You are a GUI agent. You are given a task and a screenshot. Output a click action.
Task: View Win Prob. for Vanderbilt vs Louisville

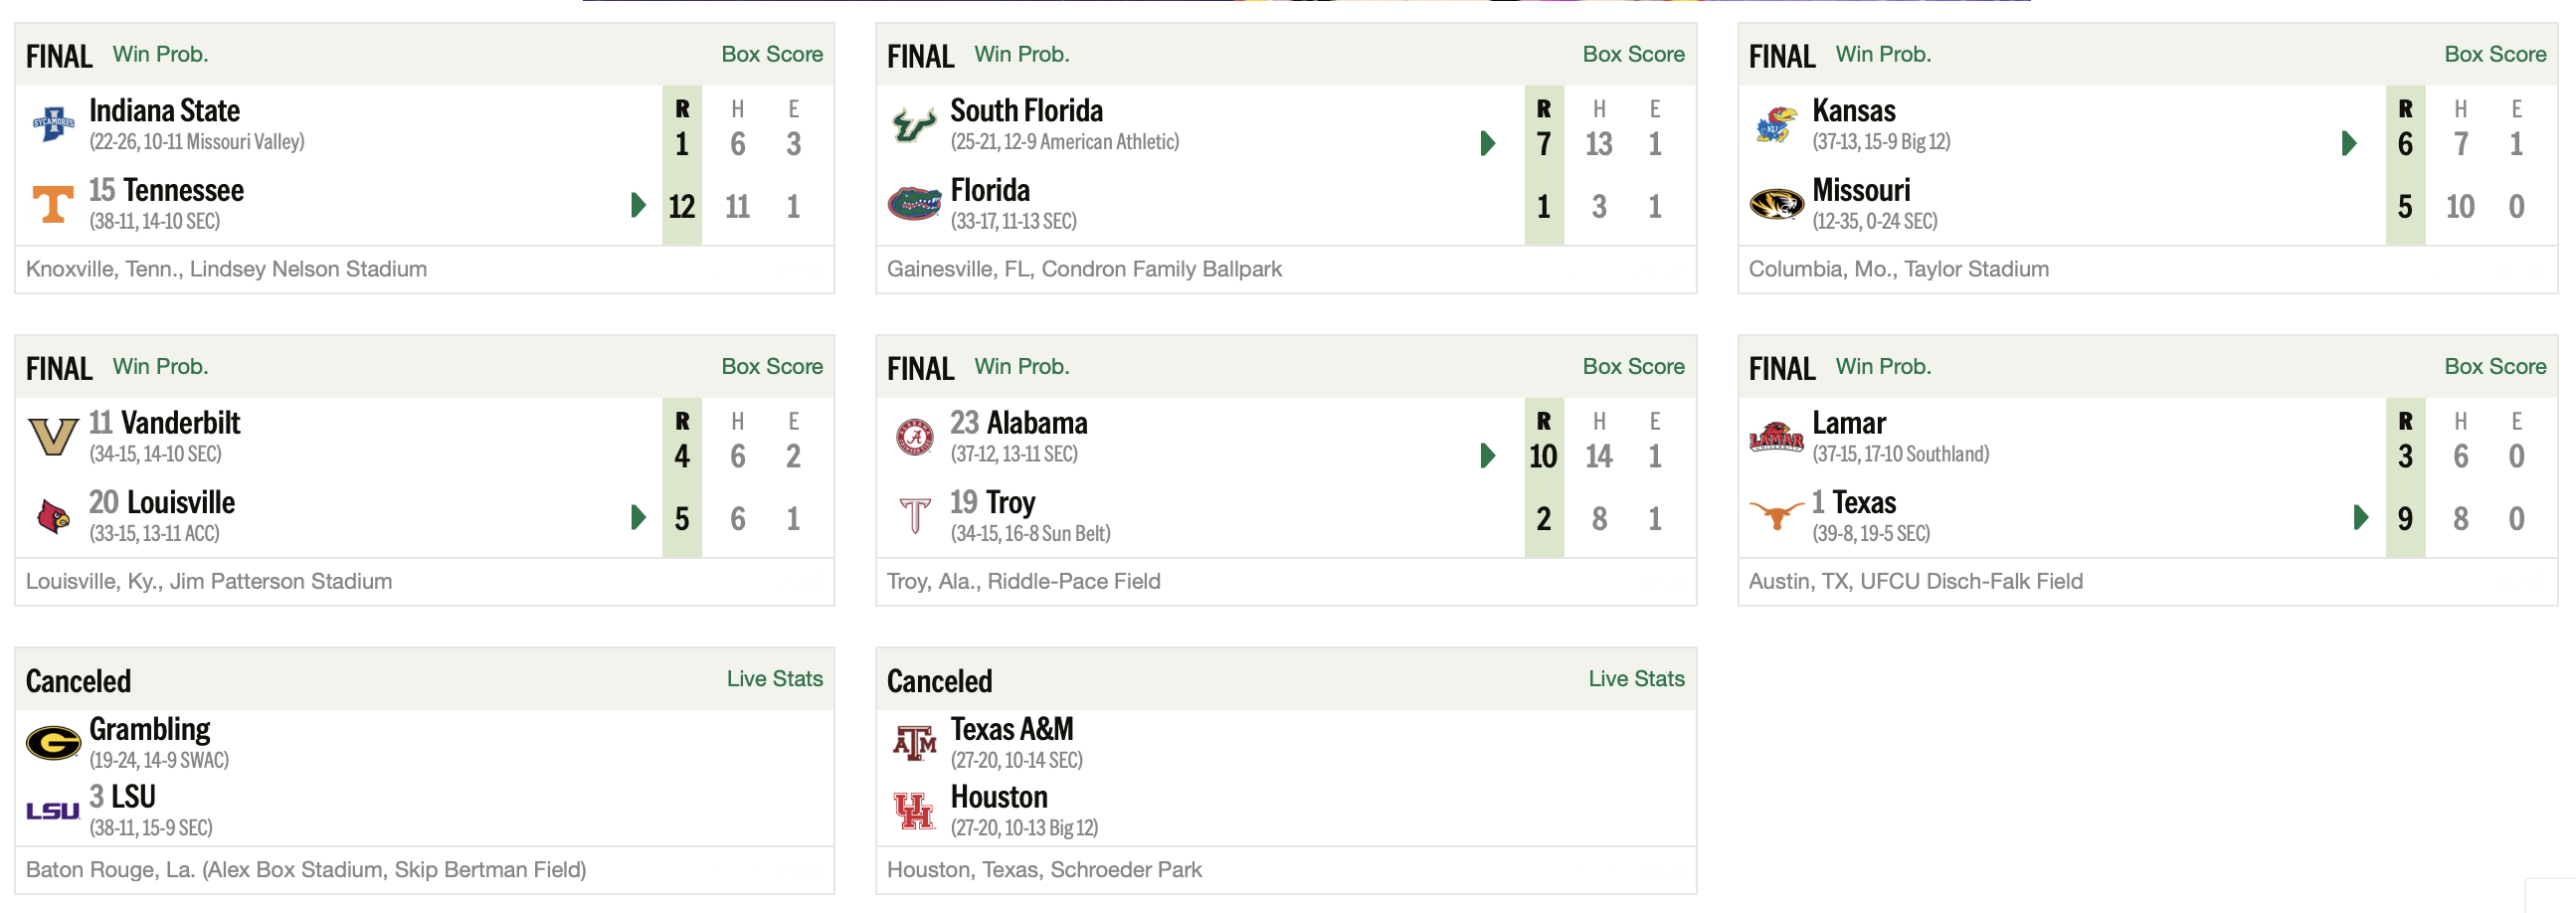click(x=160, y=366)
